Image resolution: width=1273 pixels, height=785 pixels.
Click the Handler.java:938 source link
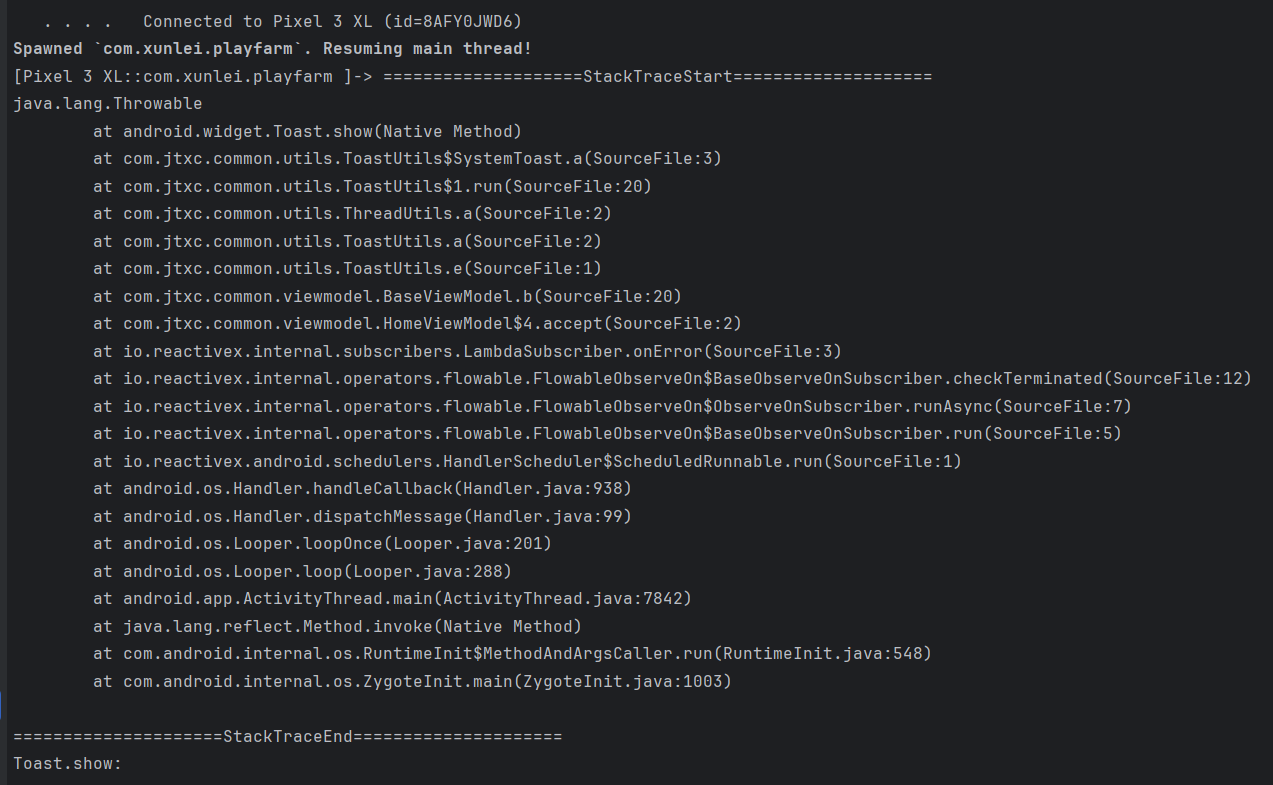547,489
